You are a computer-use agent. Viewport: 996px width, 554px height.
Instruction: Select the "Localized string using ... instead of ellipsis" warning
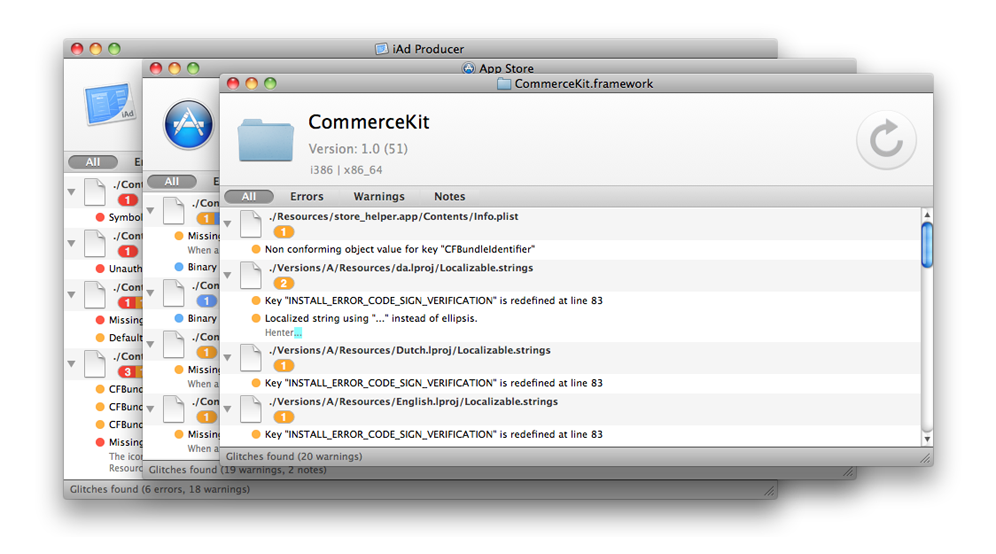370,318
